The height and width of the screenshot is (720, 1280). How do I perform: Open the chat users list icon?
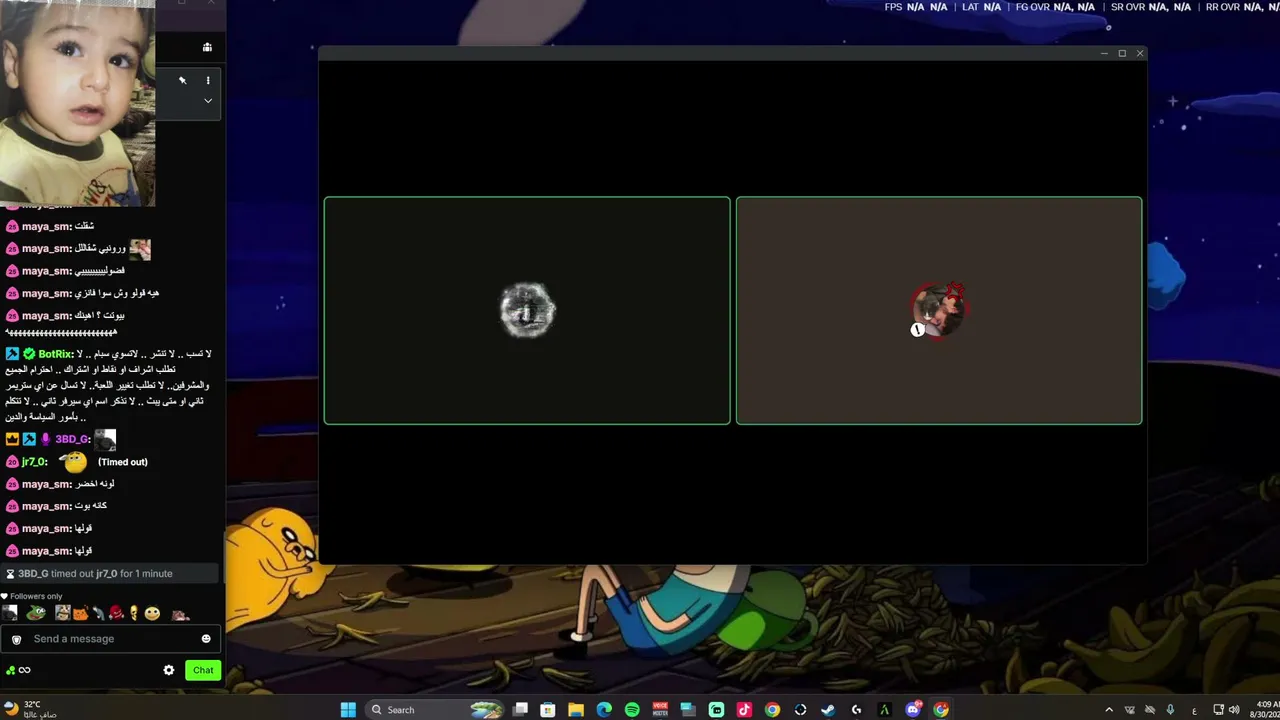pyautogui.click(x=207, y=47)
